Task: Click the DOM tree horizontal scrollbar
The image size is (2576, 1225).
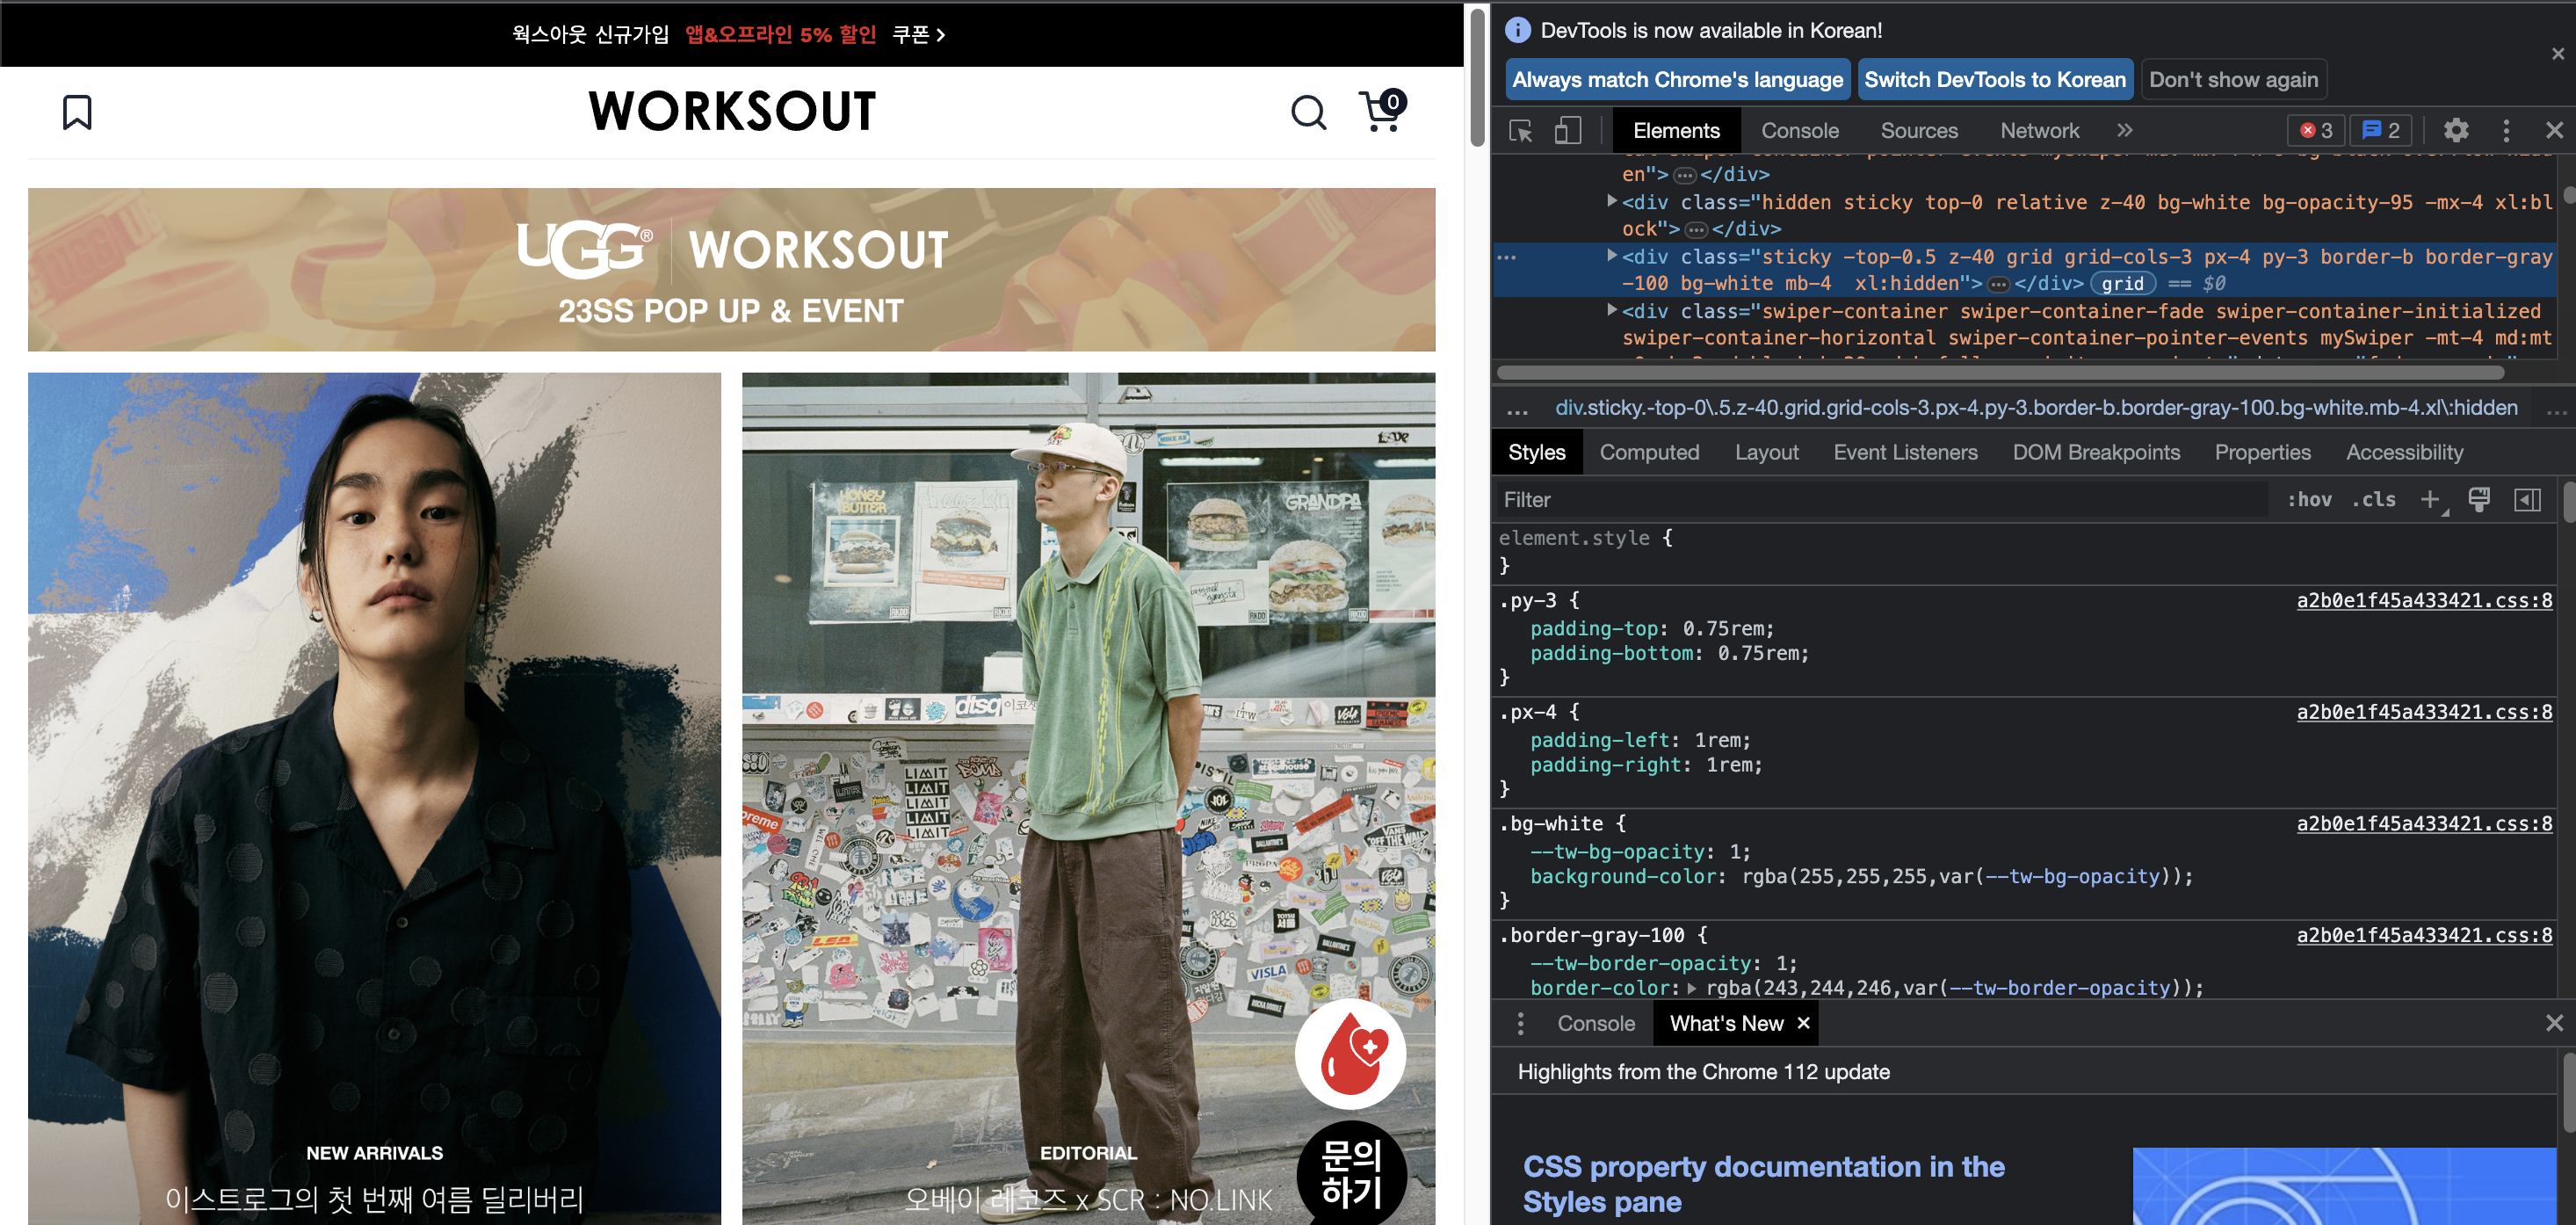Action: click(2000, 373)
